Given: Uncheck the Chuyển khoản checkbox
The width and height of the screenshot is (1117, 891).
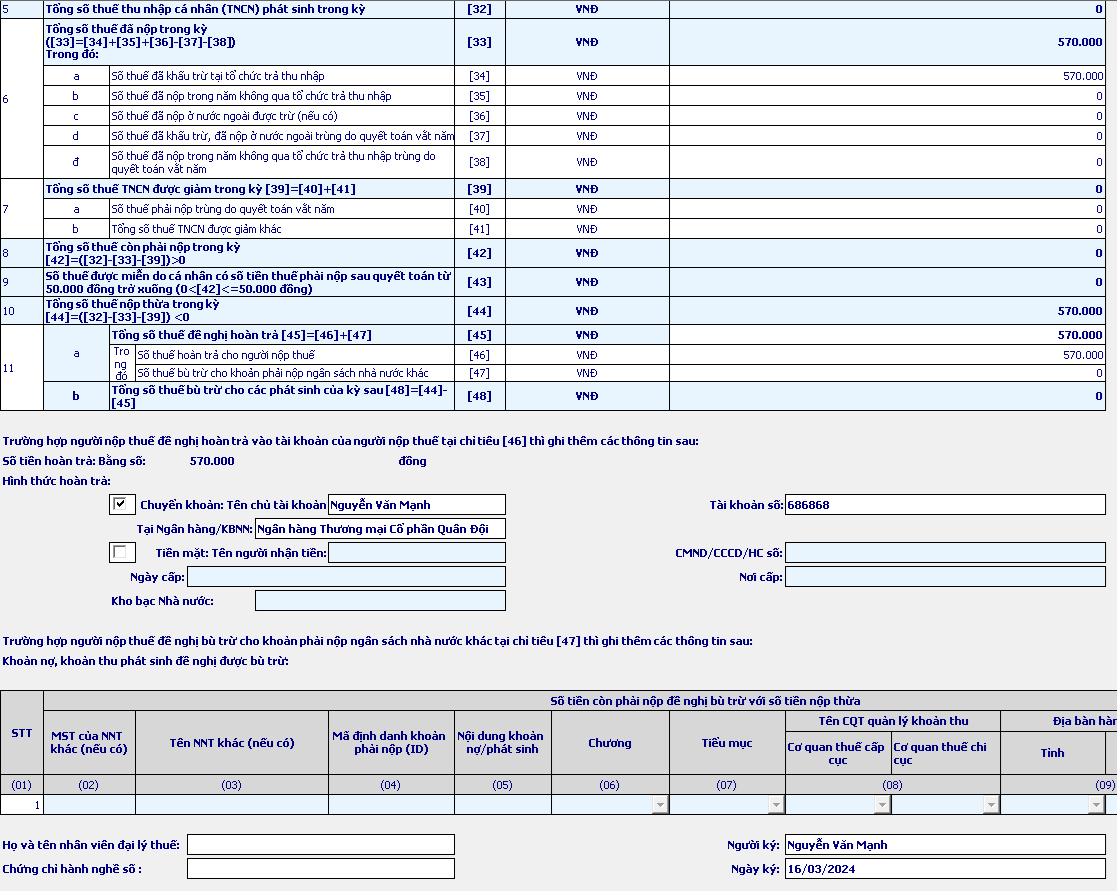Looking at the screenshot, I should click(122, 504).
